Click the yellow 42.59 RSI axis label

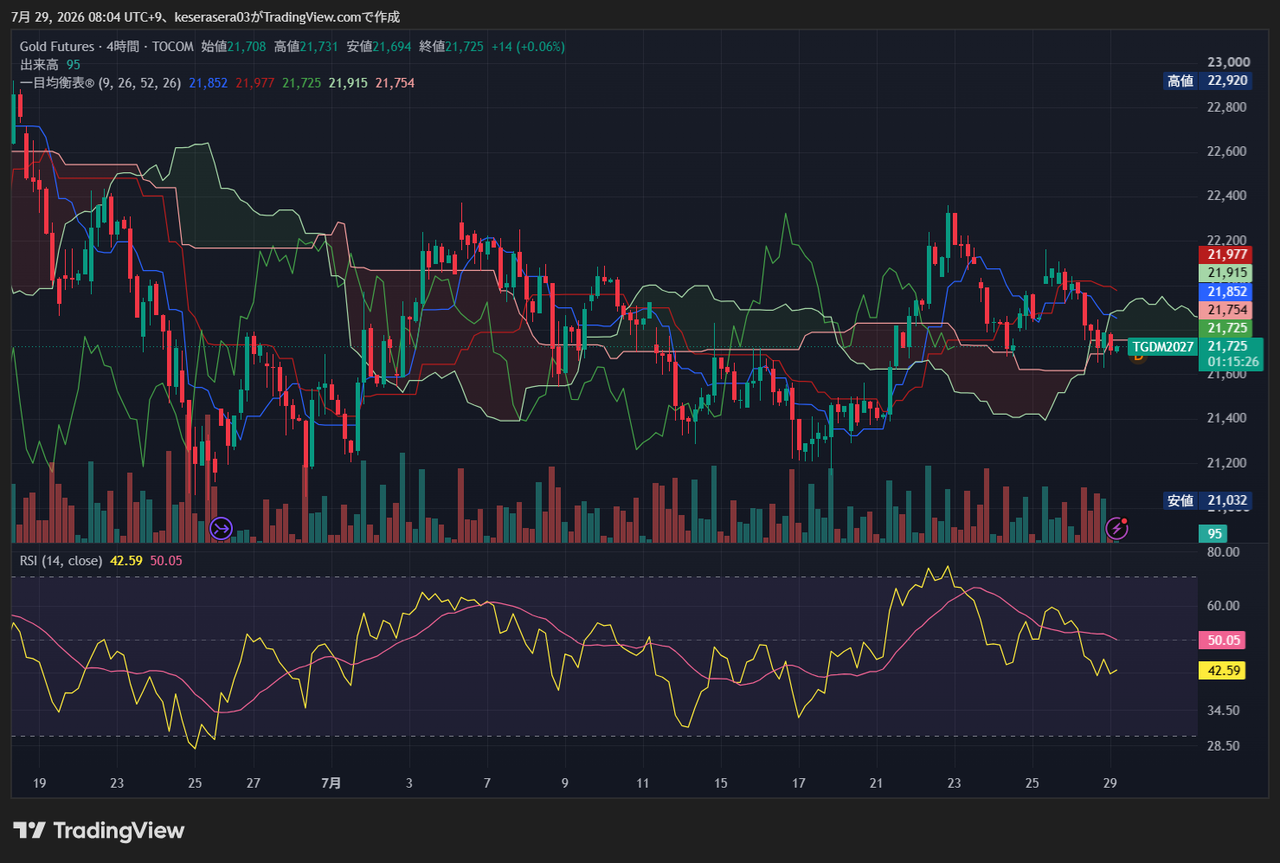coord(1222,671)
